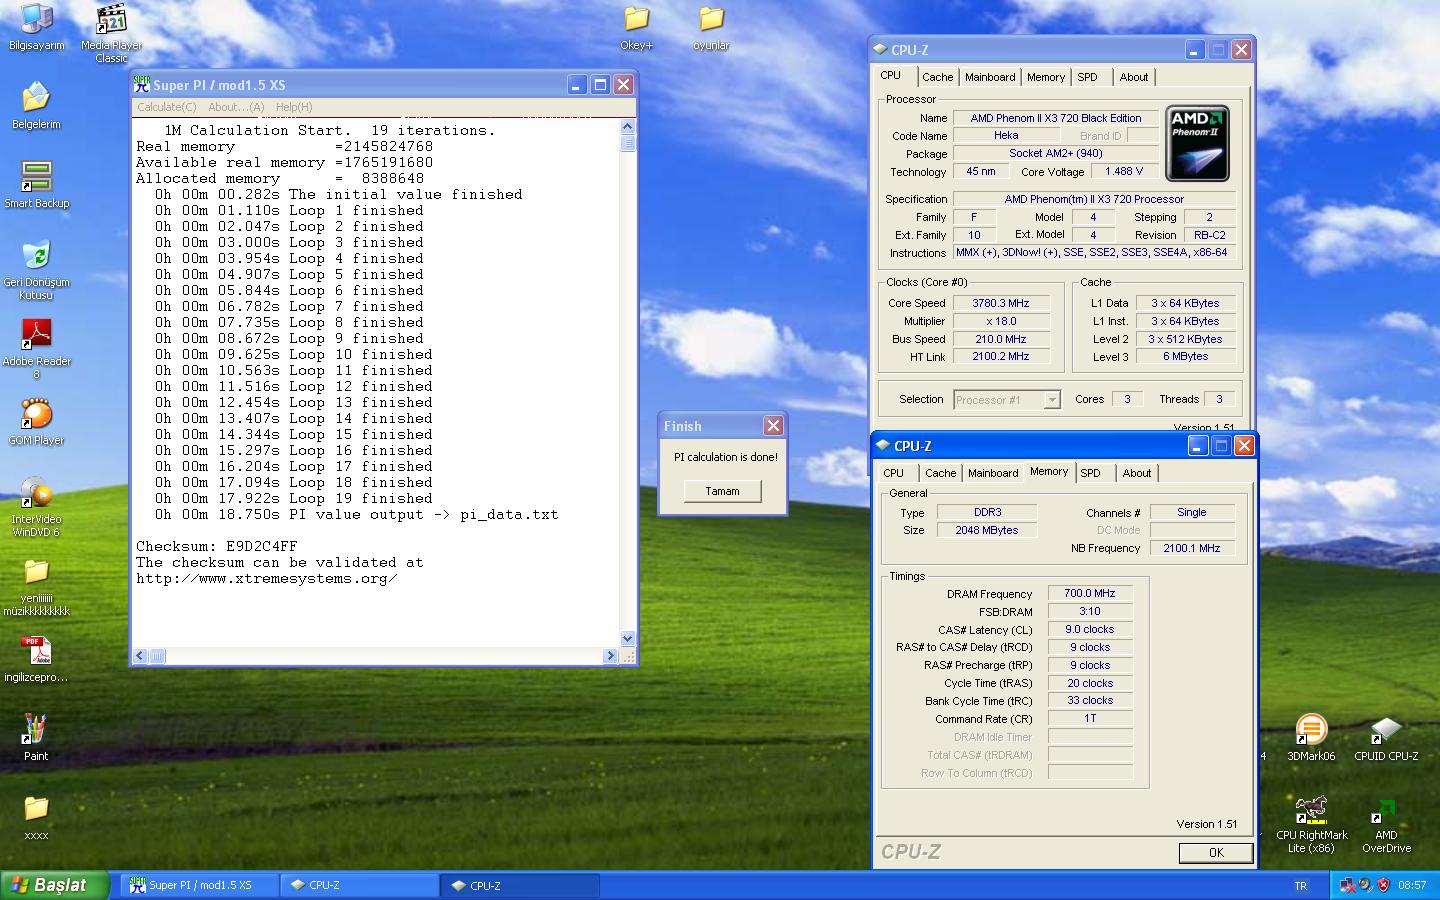
Task: Select Mainboard tab in upper CPU-Z
Action: coord(990,77)
